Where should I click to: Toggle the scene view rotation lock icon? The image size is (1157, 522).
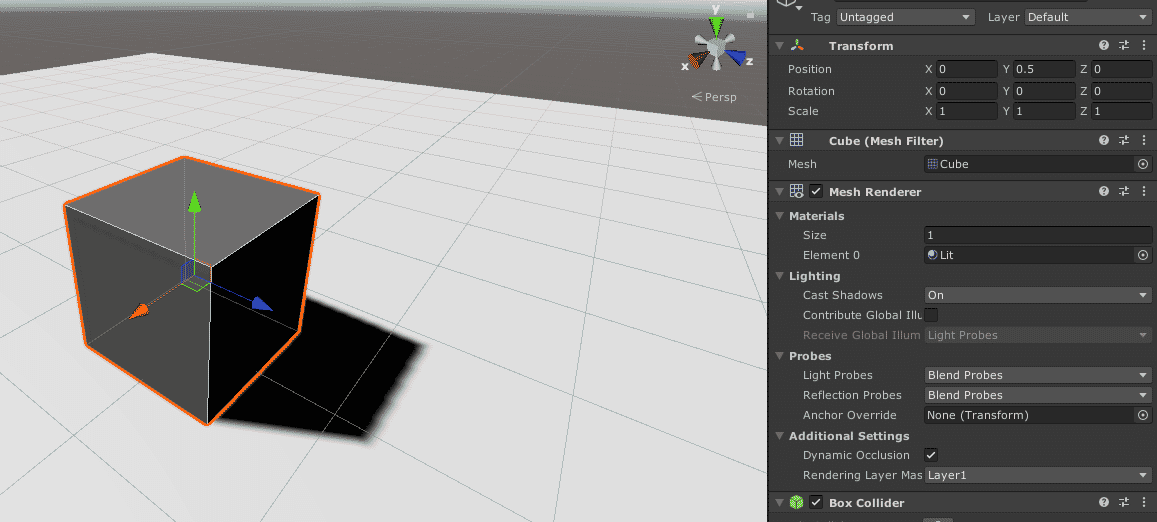751,13
